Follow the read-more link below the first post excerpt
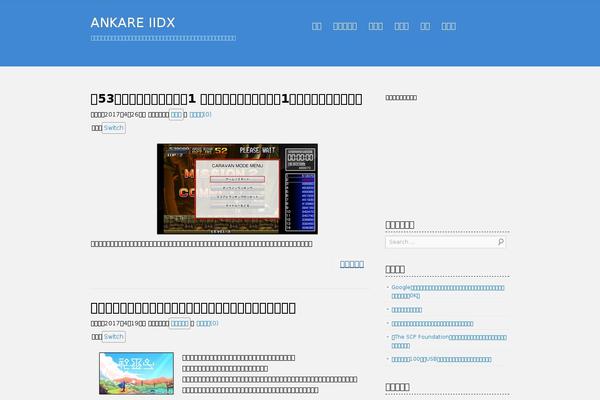This screenshot has width=600, height=400. coord(352,264)
